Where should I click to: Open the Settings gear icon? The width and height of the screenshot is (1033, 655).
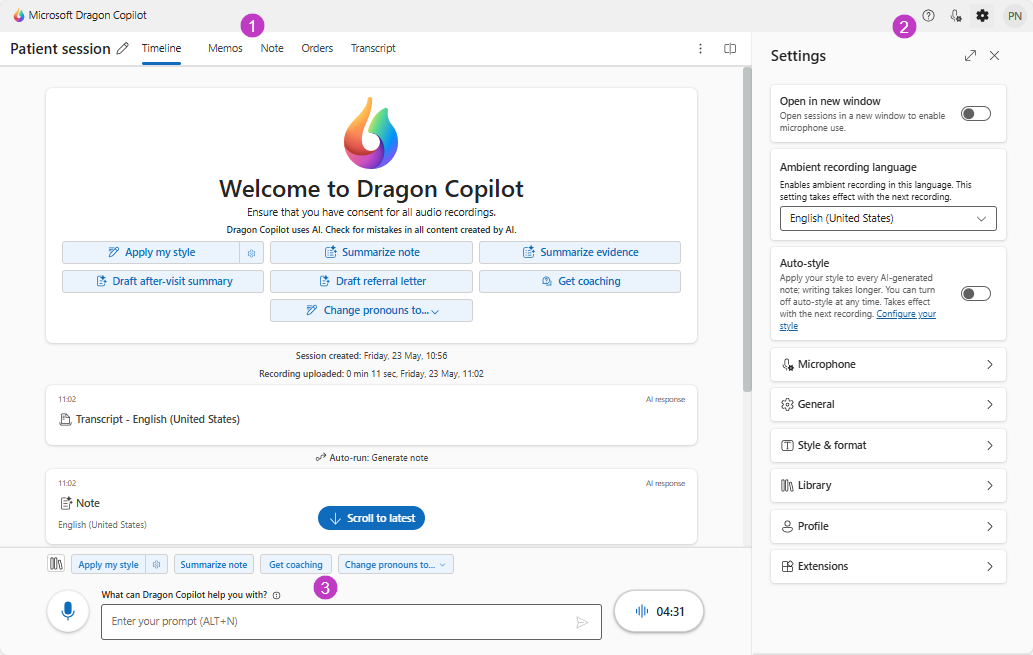(x=982, y=15)
